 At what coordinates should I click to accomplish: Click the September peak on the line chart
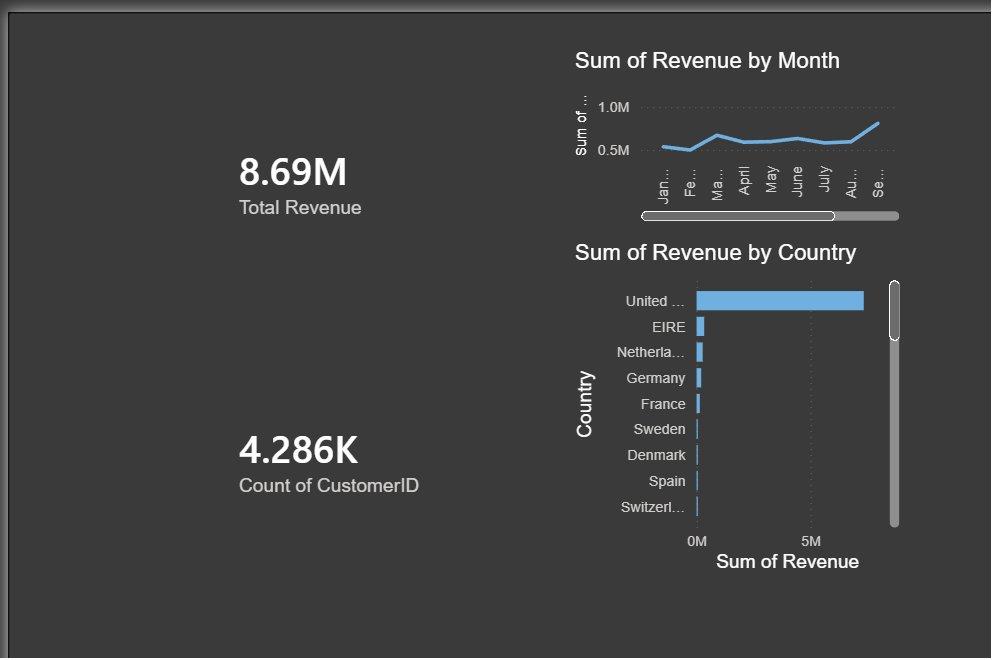click(x=878, y=123)
